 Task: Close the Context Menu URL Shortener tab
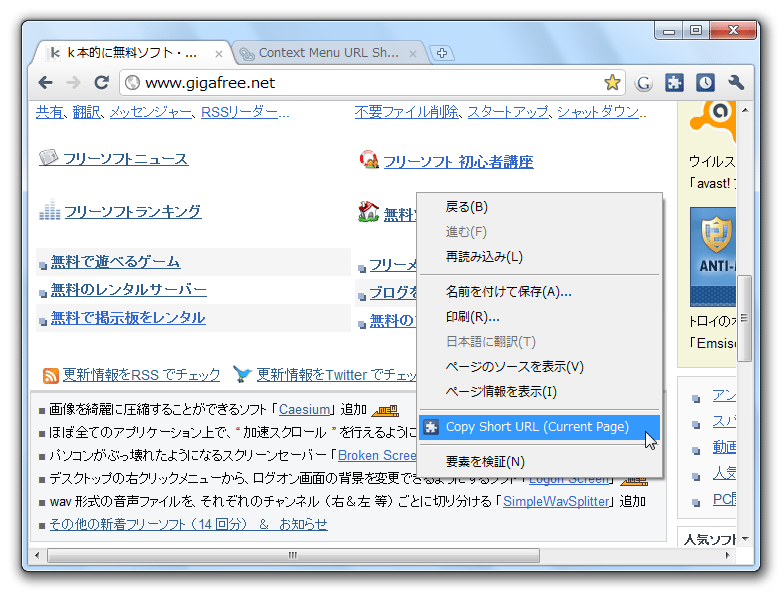412,54
